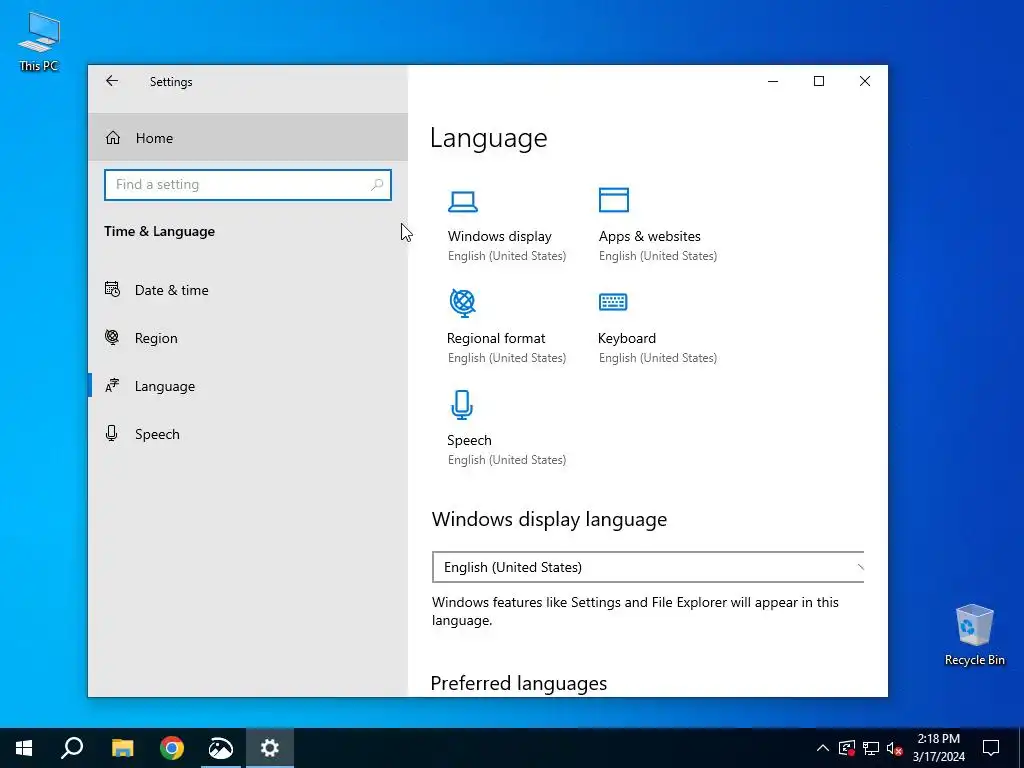Open taskbar Search

click(72, 748)
